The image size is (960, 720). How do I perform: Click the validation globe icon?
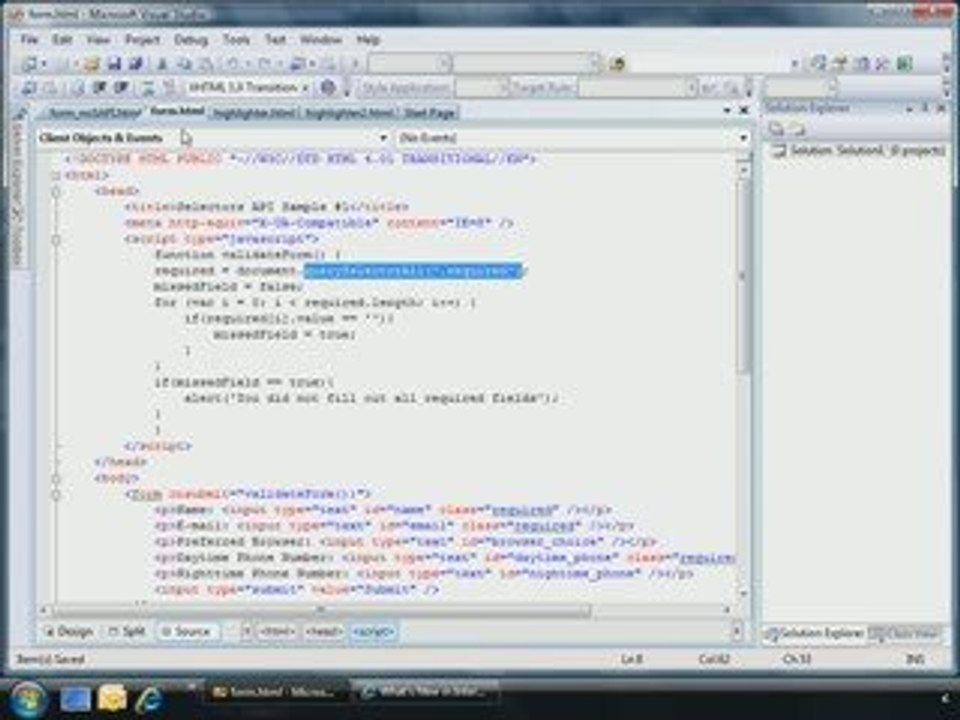click(x=328, y=88)
